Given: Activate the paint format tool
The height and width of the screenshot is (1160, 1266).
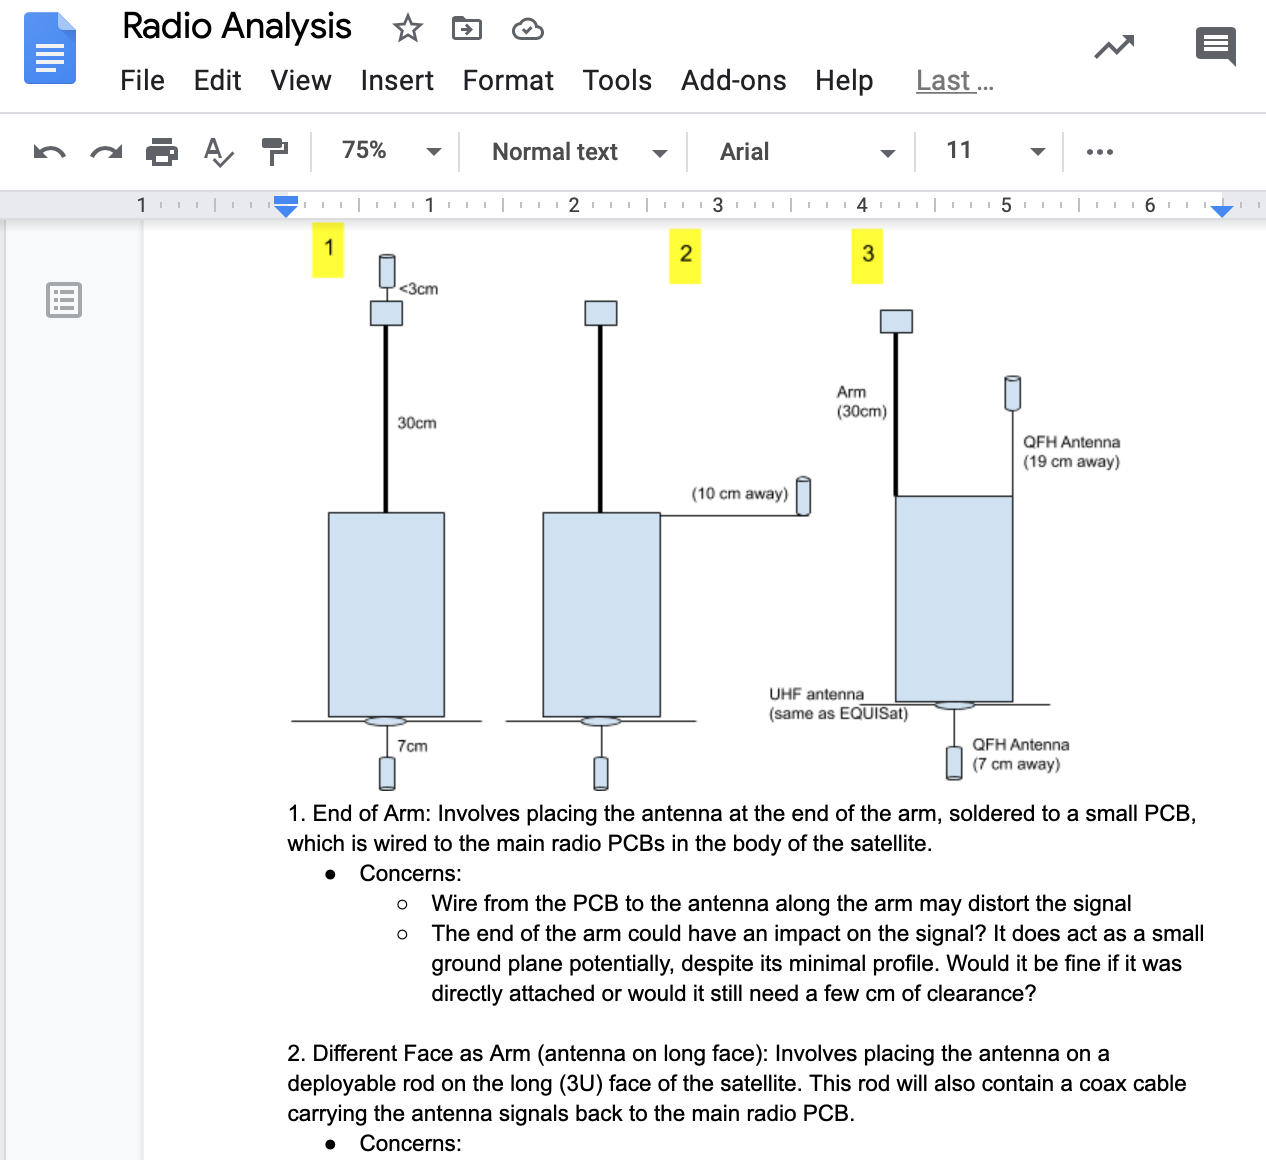Looking at the screenshot, I should (x=274, y=152).
